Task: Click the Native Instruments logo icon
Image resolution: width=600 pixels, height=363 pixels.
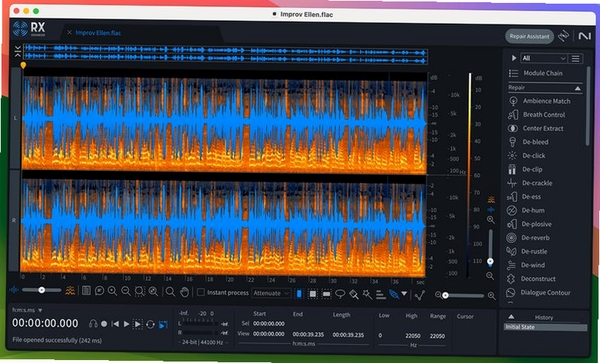Action: [584, 36]
